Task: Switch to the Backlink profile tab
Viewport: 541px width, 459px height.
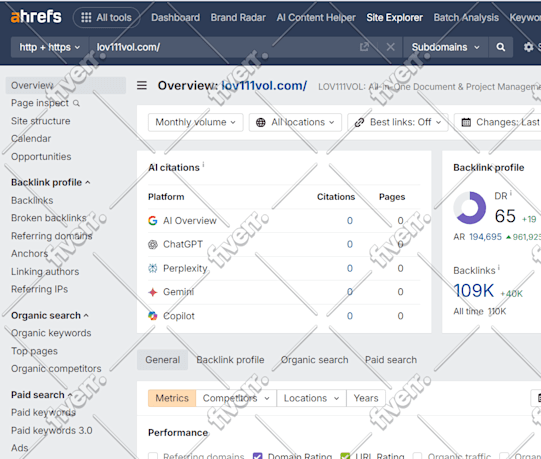Action: tap(230, 360)
